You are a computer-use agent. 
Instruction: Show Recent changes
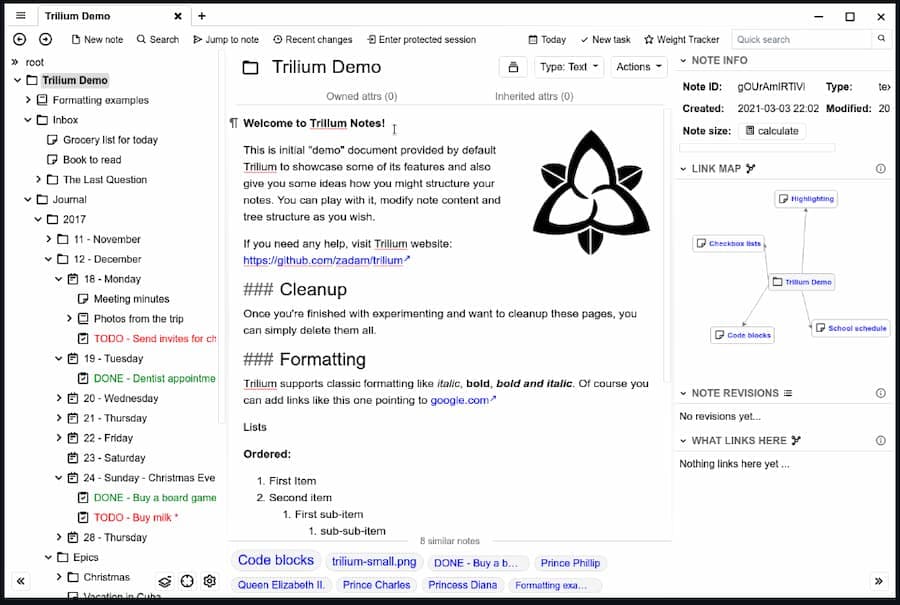[313, 40]
